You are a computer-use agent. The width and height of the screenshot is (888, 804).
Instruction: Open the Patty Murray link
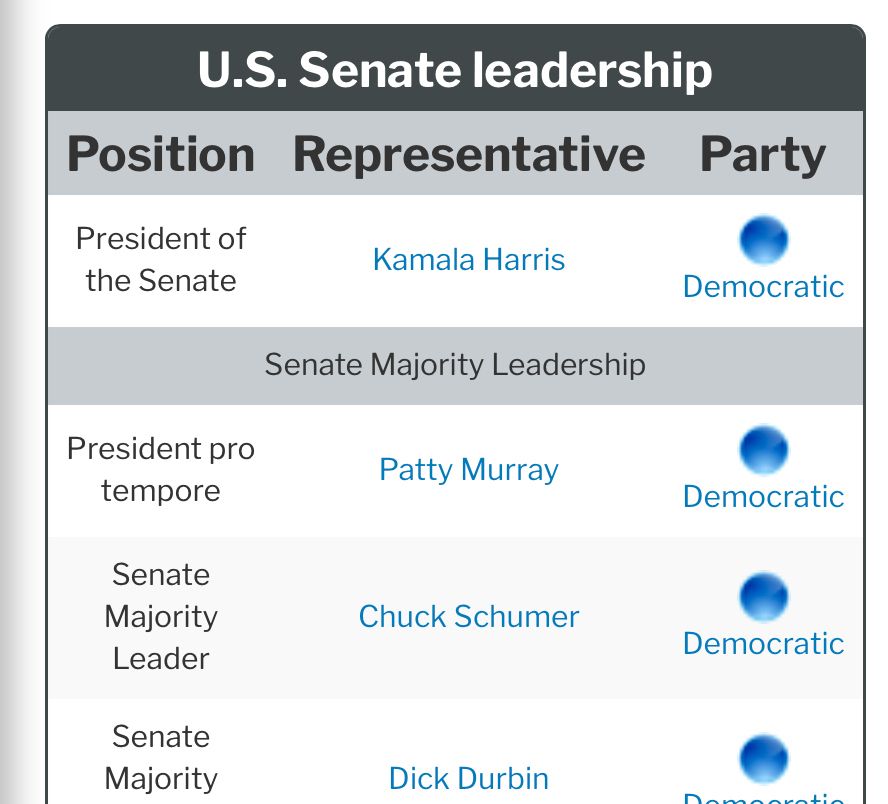(469, 470)
